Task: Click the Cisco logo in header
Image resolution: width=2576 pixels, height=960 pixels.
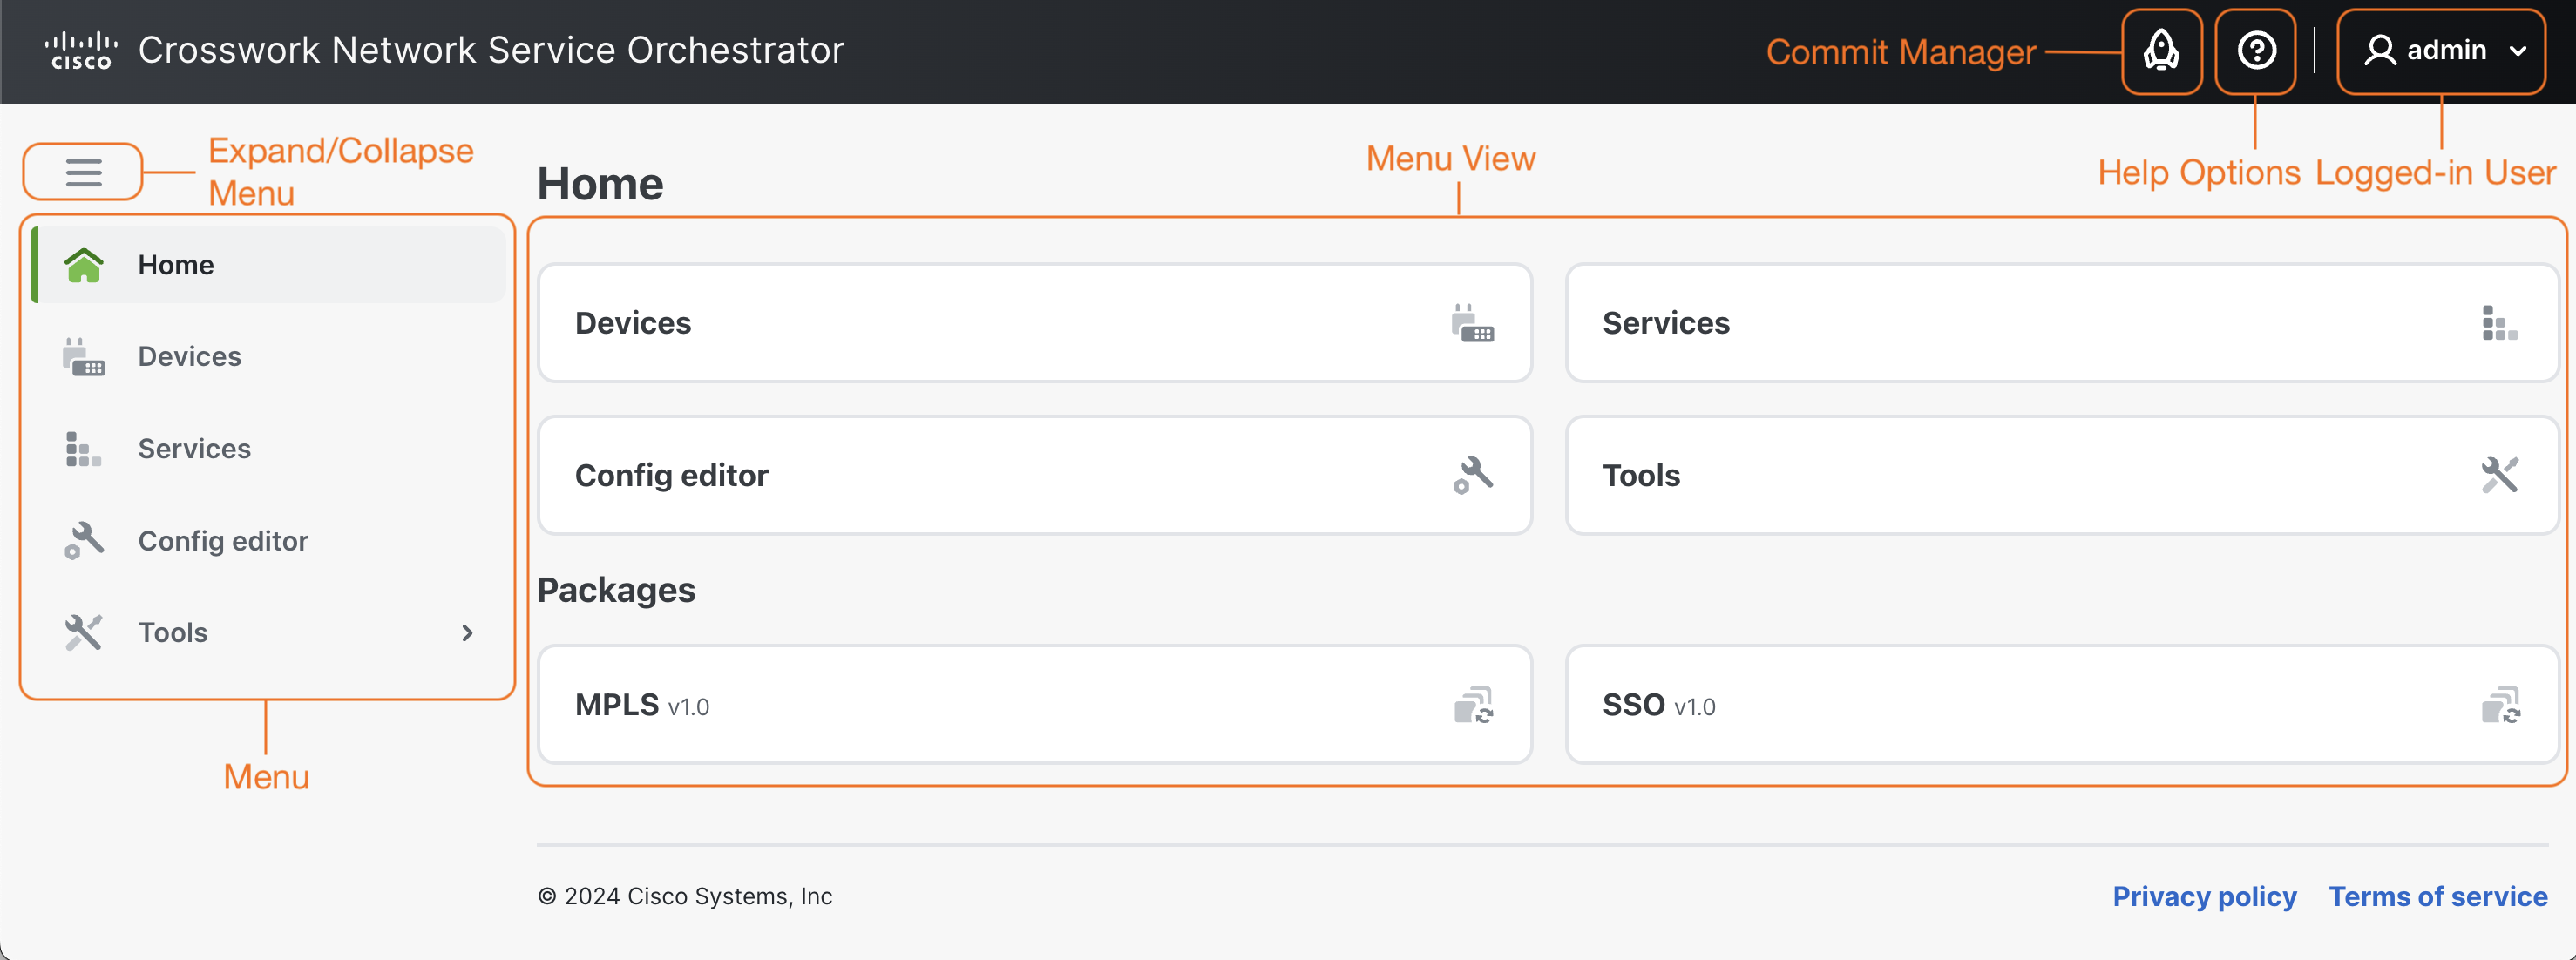Action: [81, 50]
